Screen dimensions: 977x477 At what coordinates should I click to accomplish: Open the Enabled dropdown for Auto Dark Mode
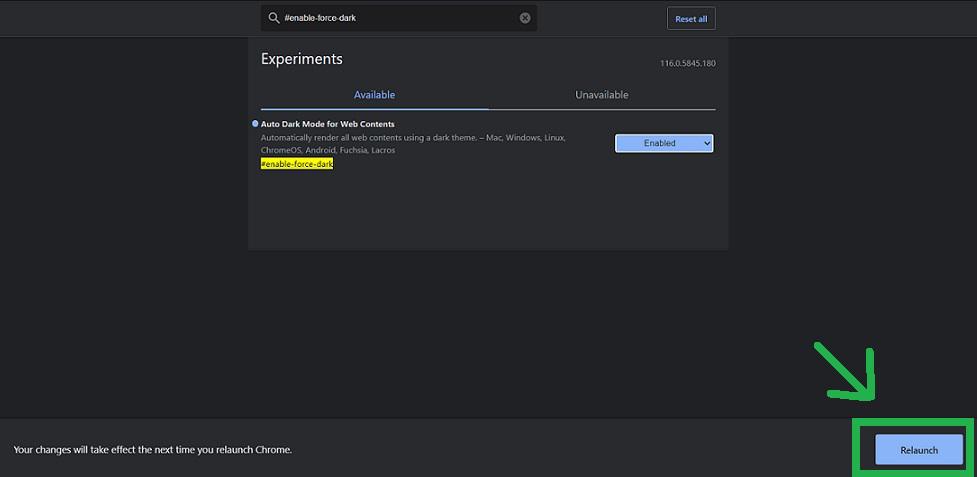coord(659,143)
